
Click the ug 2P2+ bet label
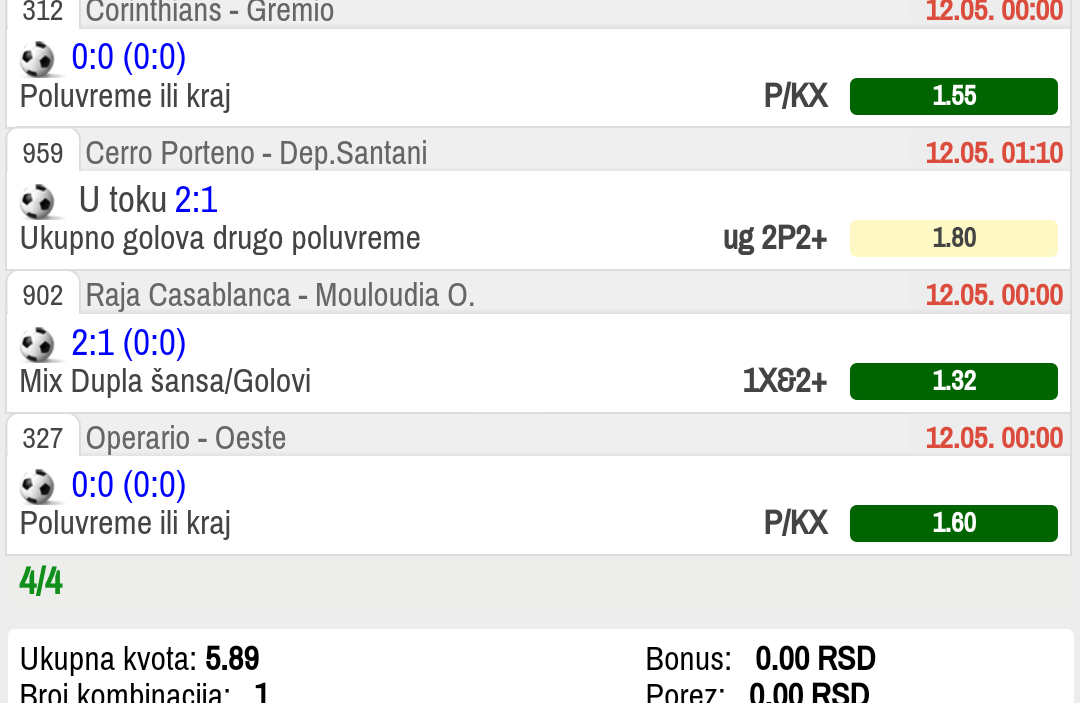(x=775, y=238)
